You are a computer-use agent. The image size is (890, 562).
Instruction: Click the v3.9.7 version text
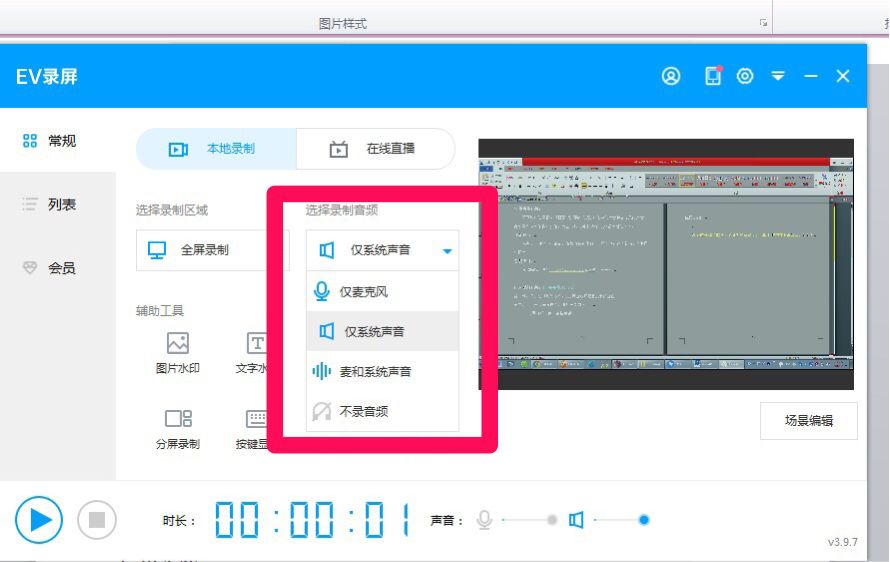842,542
